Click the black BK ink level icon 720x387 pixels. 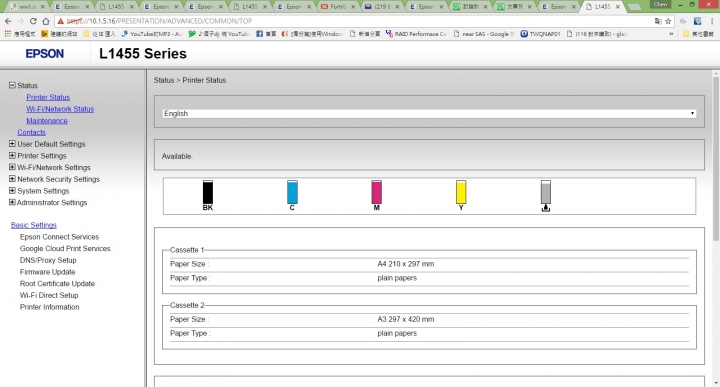(x=208, y=192)
